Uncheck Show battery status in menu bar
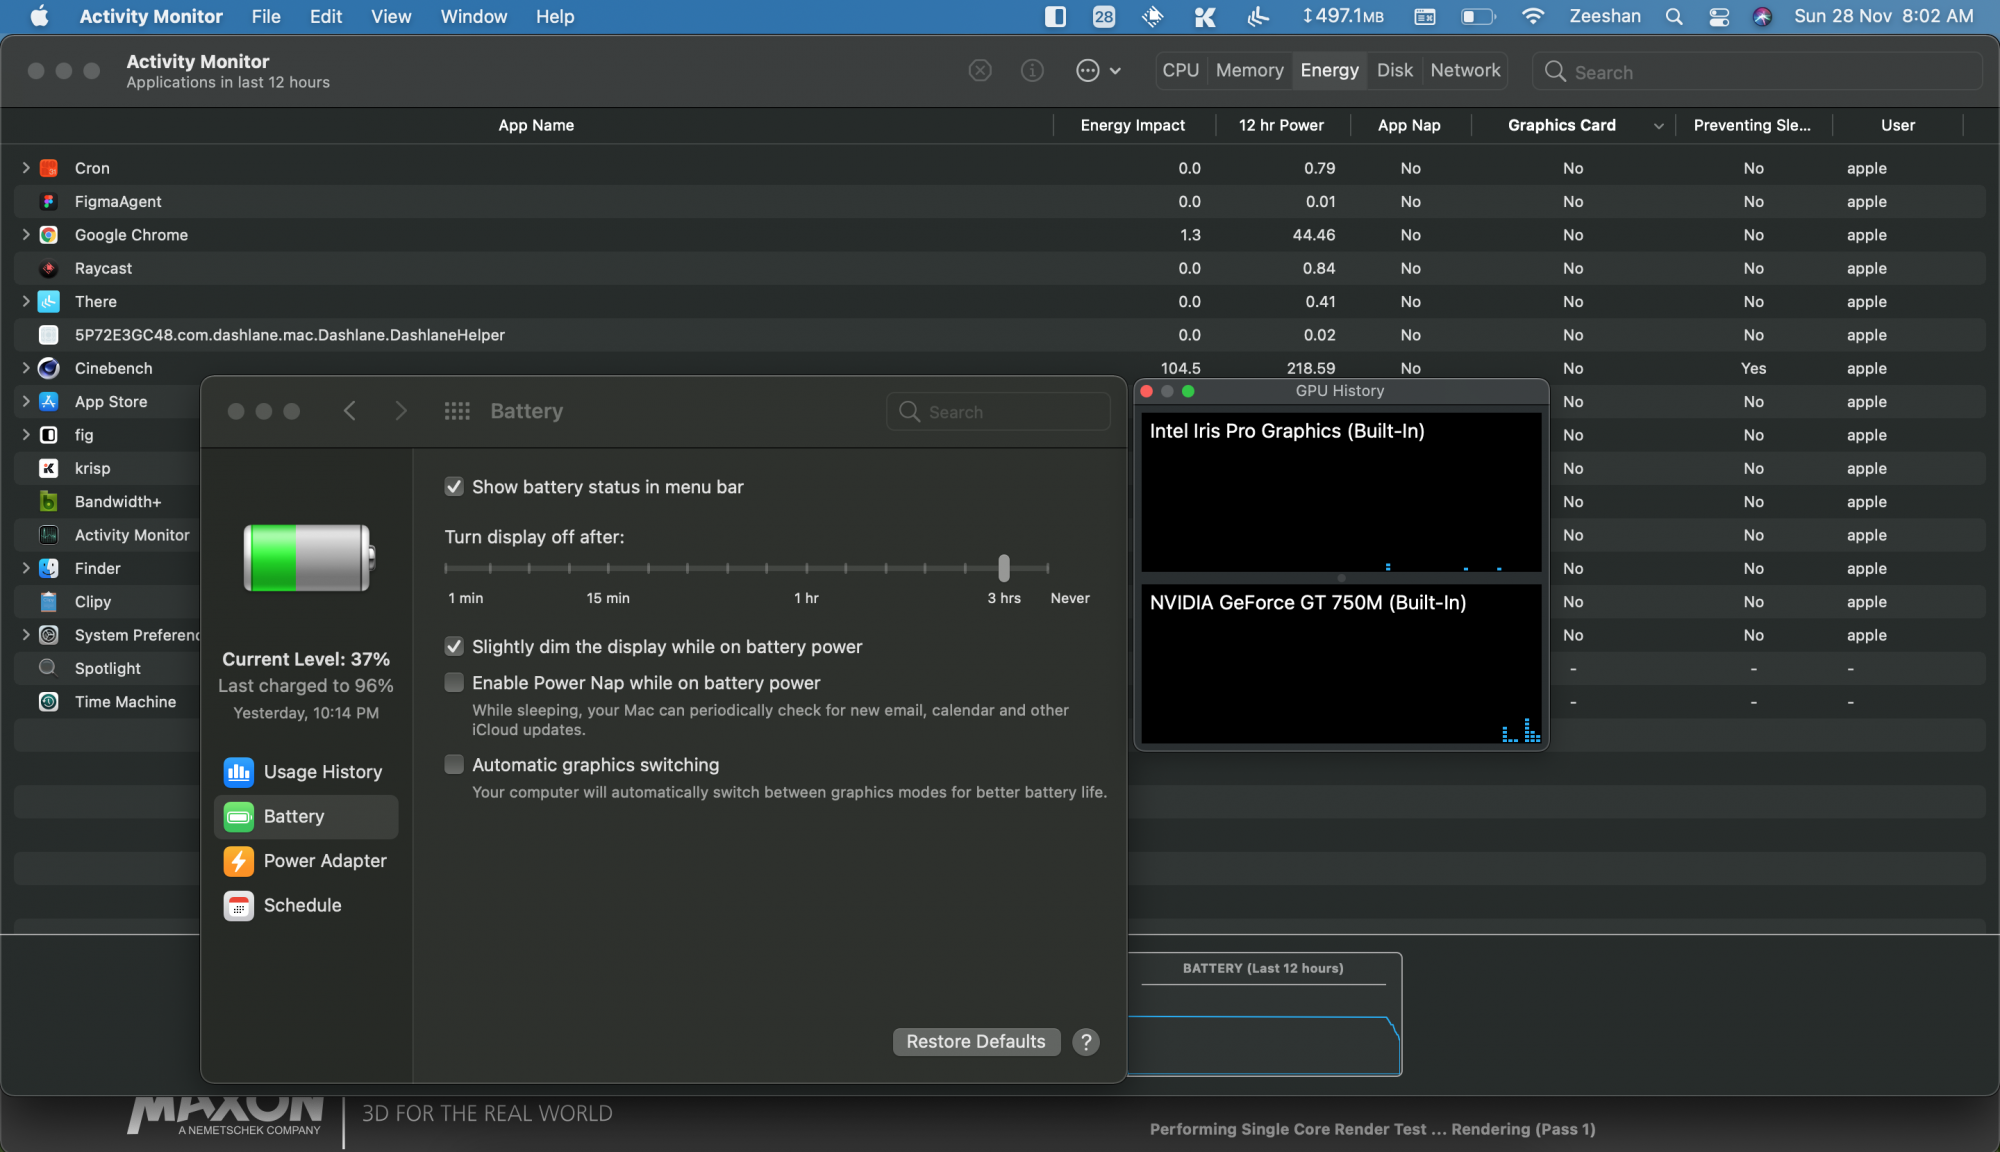Viewport: 2000px width, 1152px height. coord(454,487)
